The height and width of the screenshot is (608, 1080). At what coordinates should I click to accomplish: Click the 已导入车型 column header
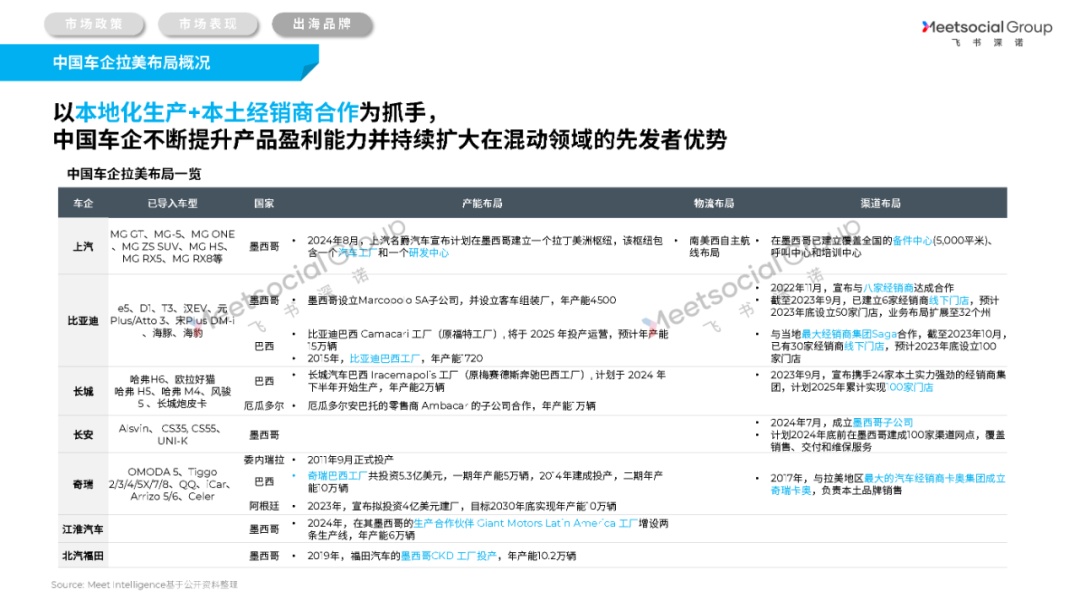pyautogui.click(x=172, y=203)
